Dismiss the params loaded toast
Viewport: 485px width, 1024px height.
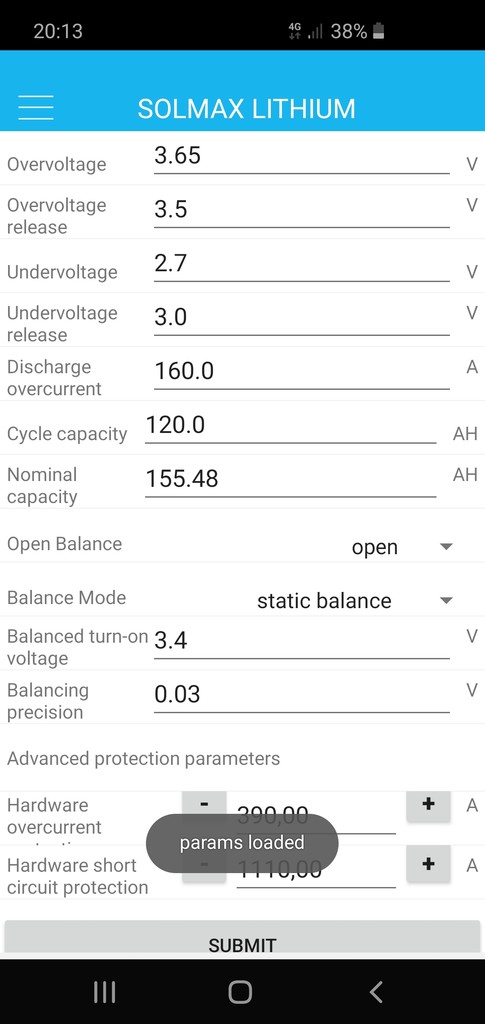click(x=242, y=843)
